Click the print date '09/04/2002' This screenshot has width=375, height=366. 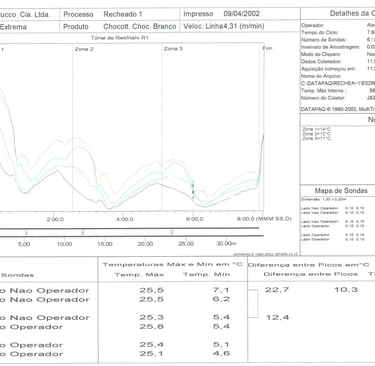(241, 14)
